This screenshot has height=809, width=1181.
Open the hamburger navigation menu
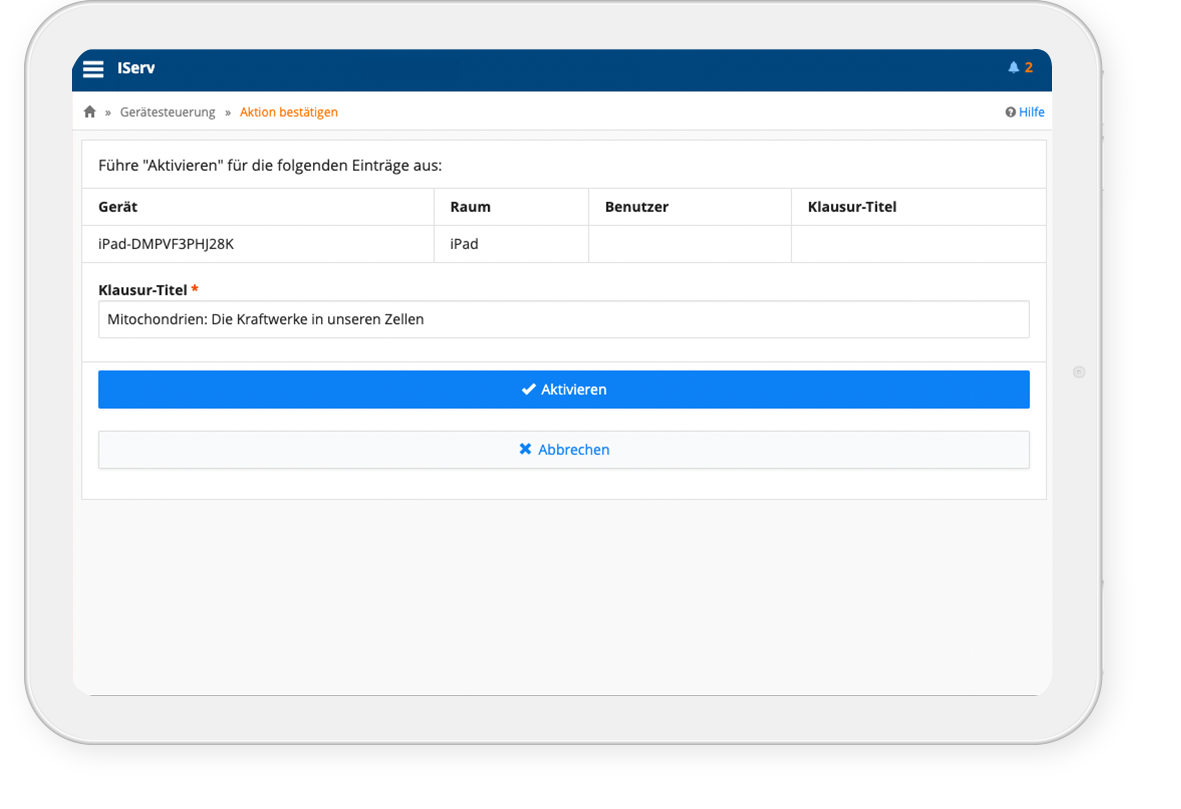[x=93, y=69]
